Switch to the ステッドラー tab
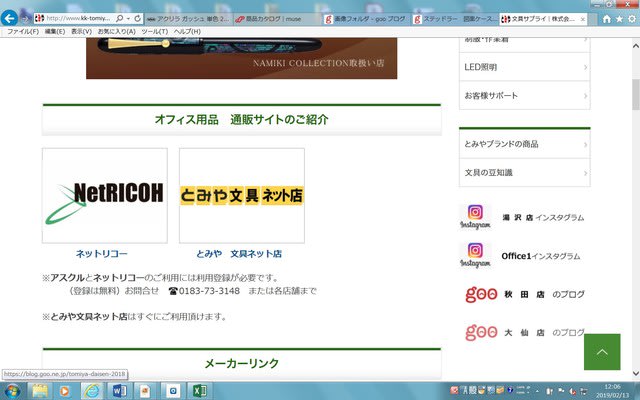Viewport: 640px width, 400px height. pyautogui.click(x=455, y=19)
